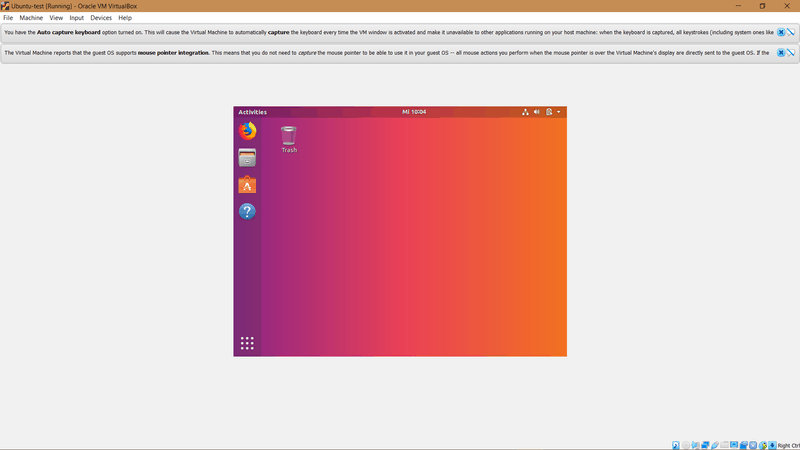800x450 pixels.
Task: Click the CPU virtualization status icon
Action: pyautogui.click(x=753, y=445)
